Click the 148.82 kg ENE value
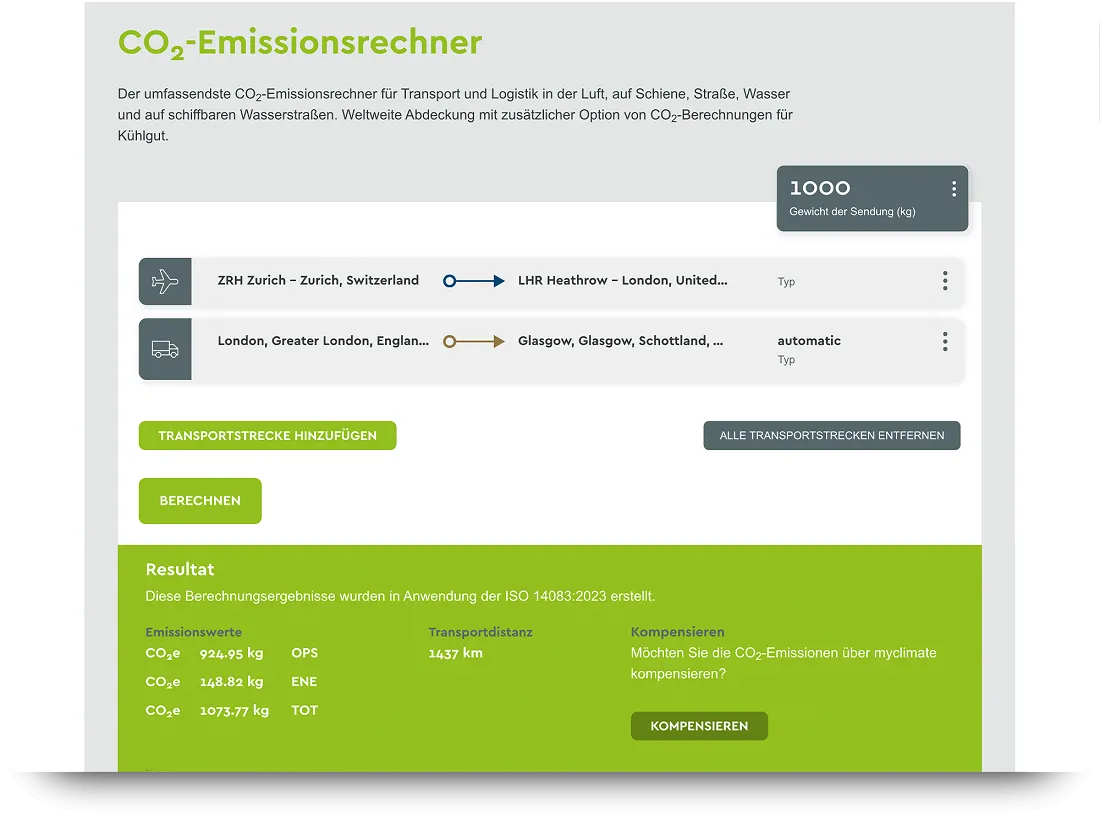This screenshot has width=1100, height=825. 232,682
